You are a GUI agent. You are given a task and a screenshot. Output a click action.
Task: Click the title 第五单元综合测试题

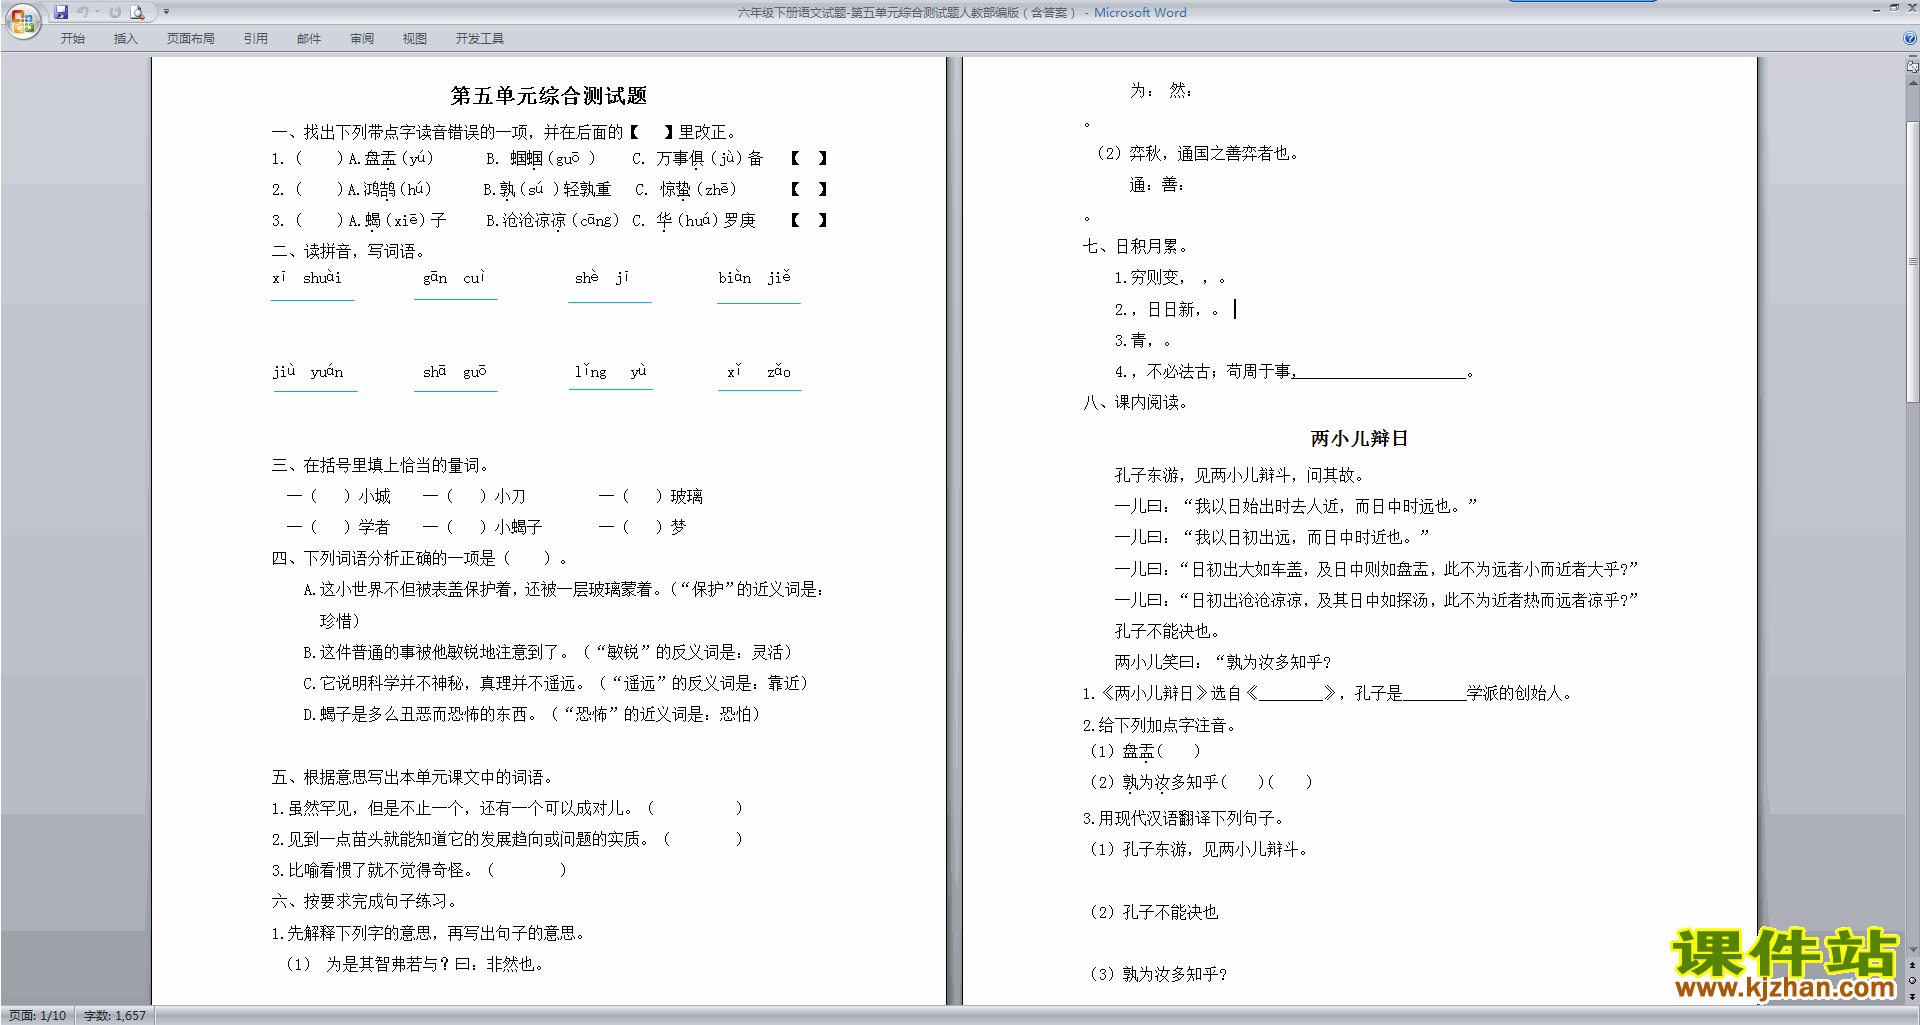click(548, 96)
